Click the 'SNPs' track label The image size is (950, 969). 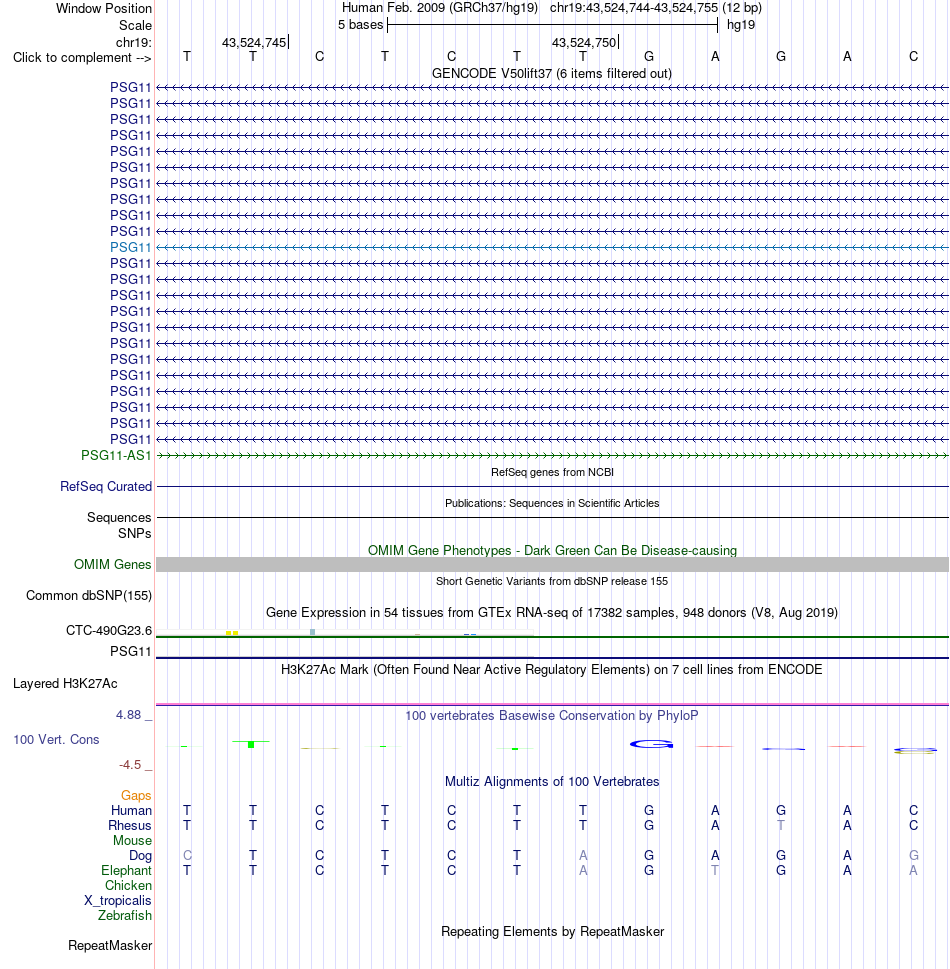click(x=134, y=533)
